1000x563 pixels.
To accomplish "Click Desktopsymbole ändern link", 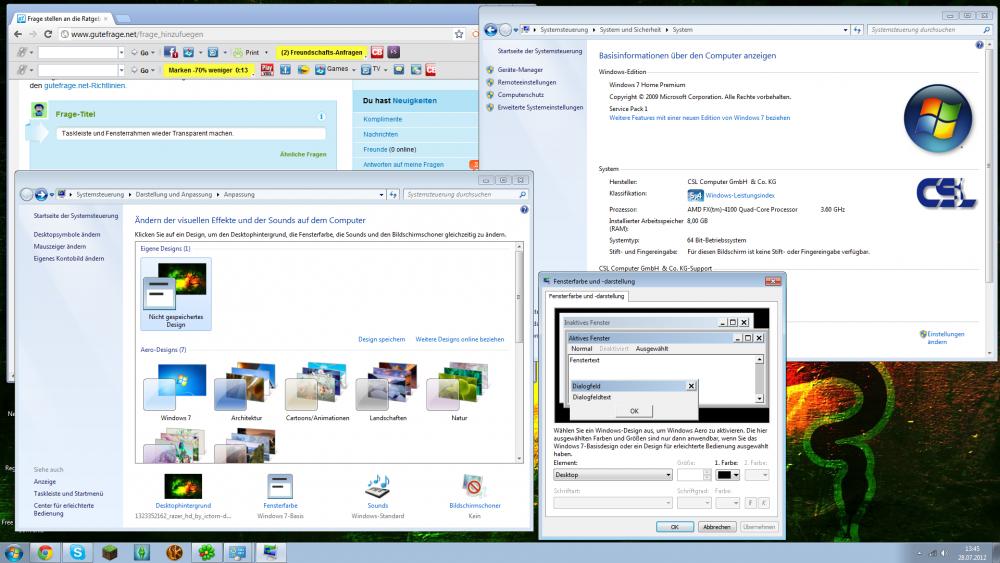I will (x=67, y=235).
